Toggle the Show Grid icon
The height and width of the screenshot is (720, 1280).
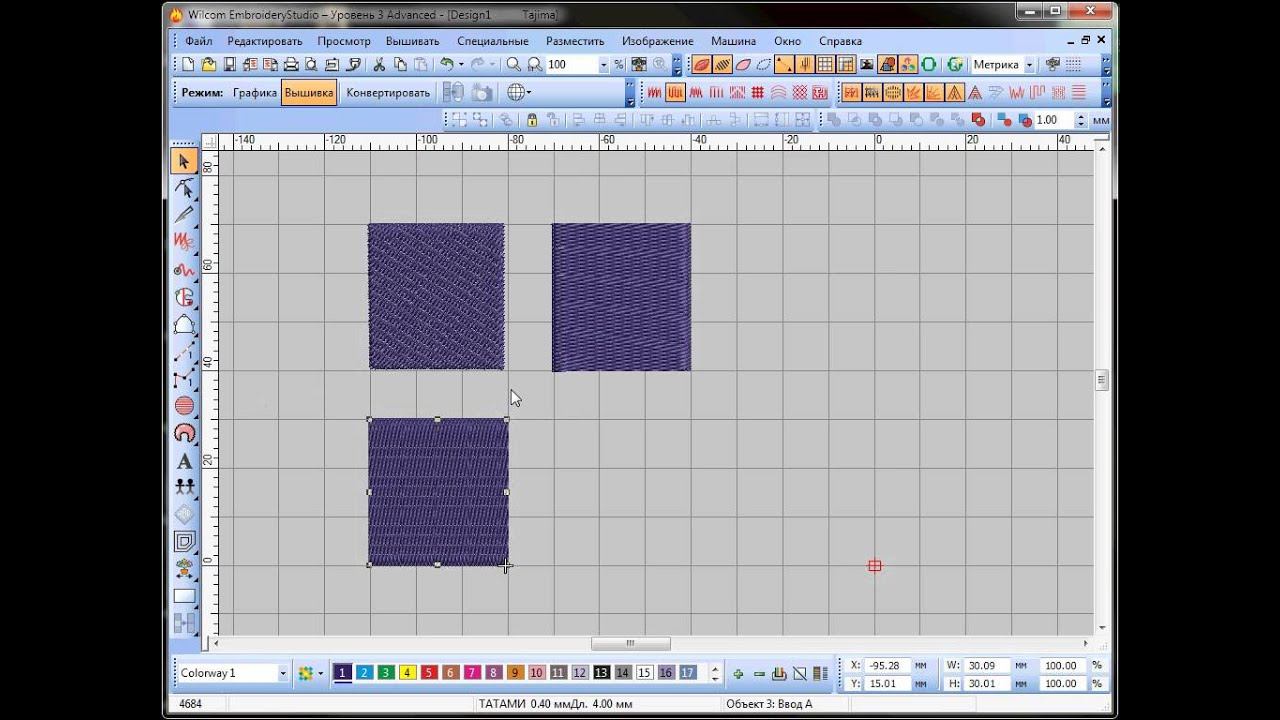point(825,65)
